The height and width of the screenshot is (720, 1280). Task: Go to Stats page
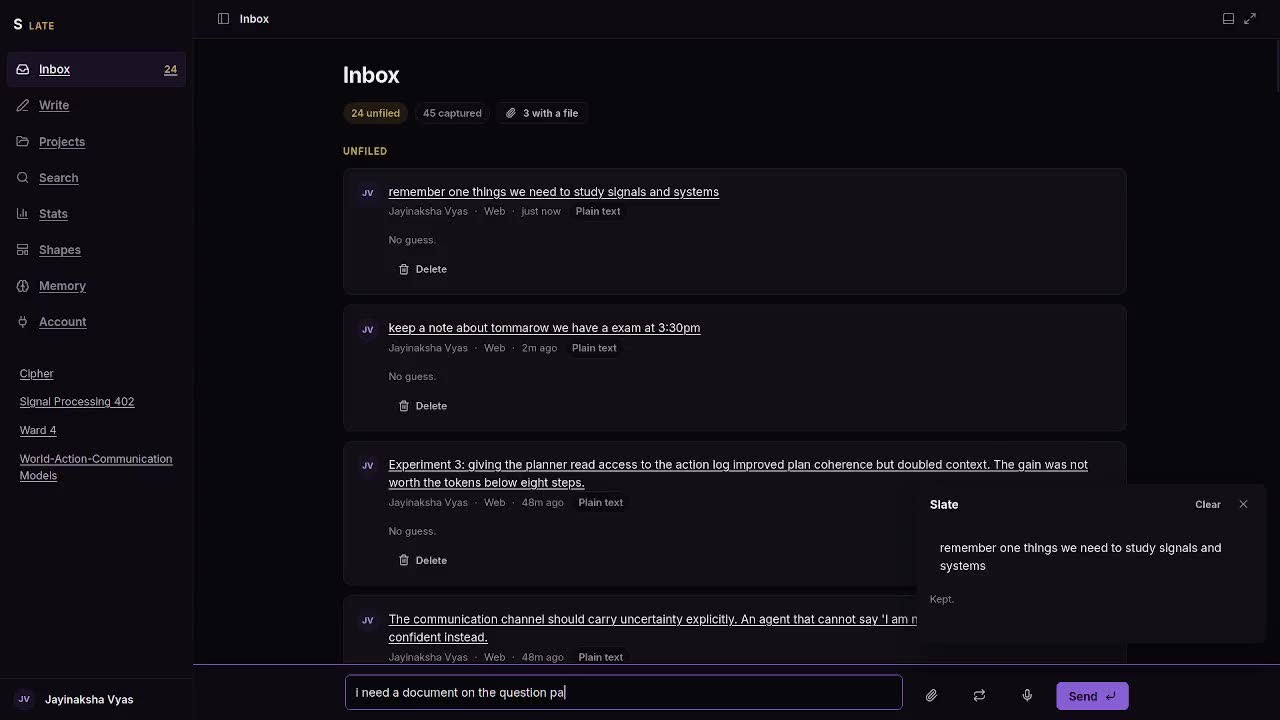[53, 213]
